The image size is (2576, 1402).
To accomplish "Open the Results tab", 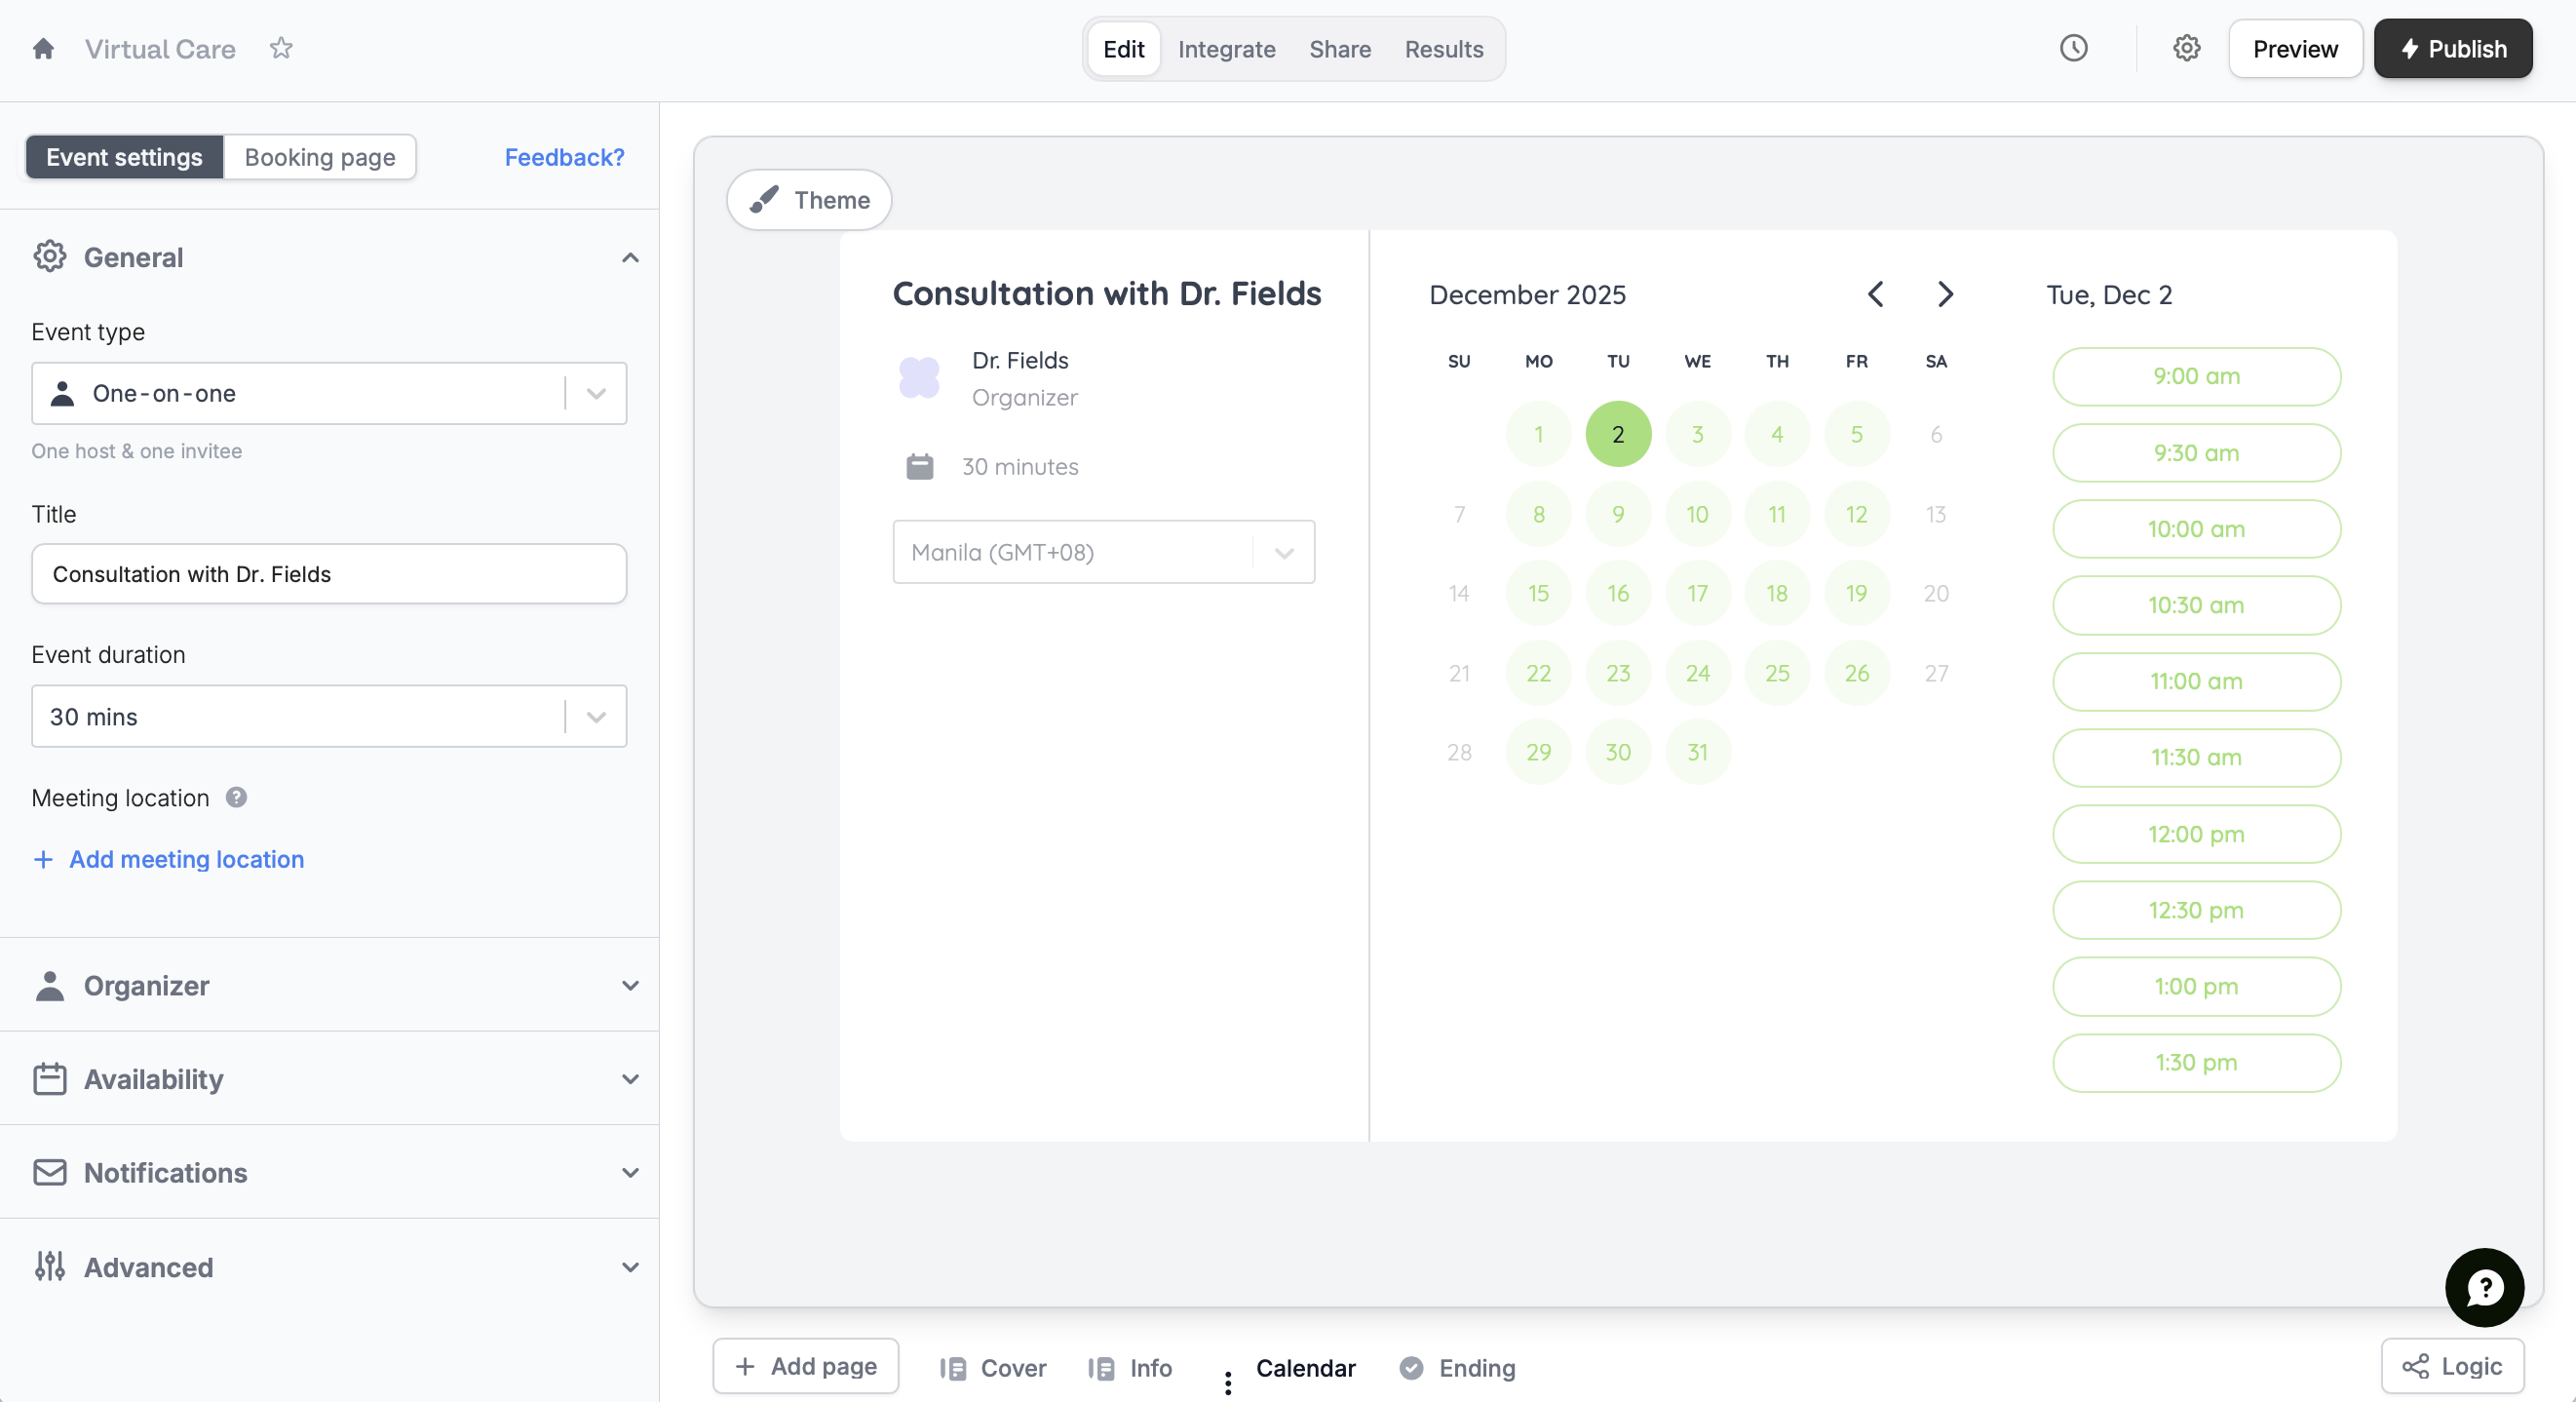I will (x=1443, y=48).
